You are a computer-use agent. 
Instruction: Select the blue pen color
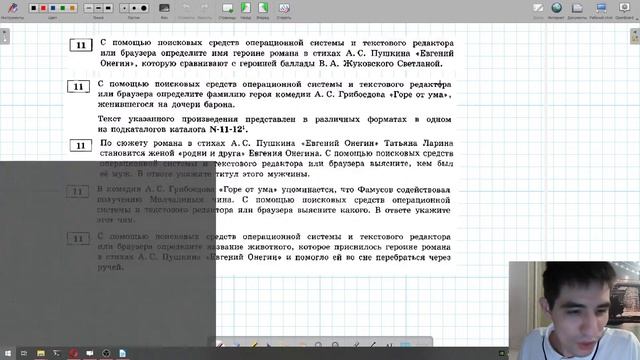click(53, 8)
